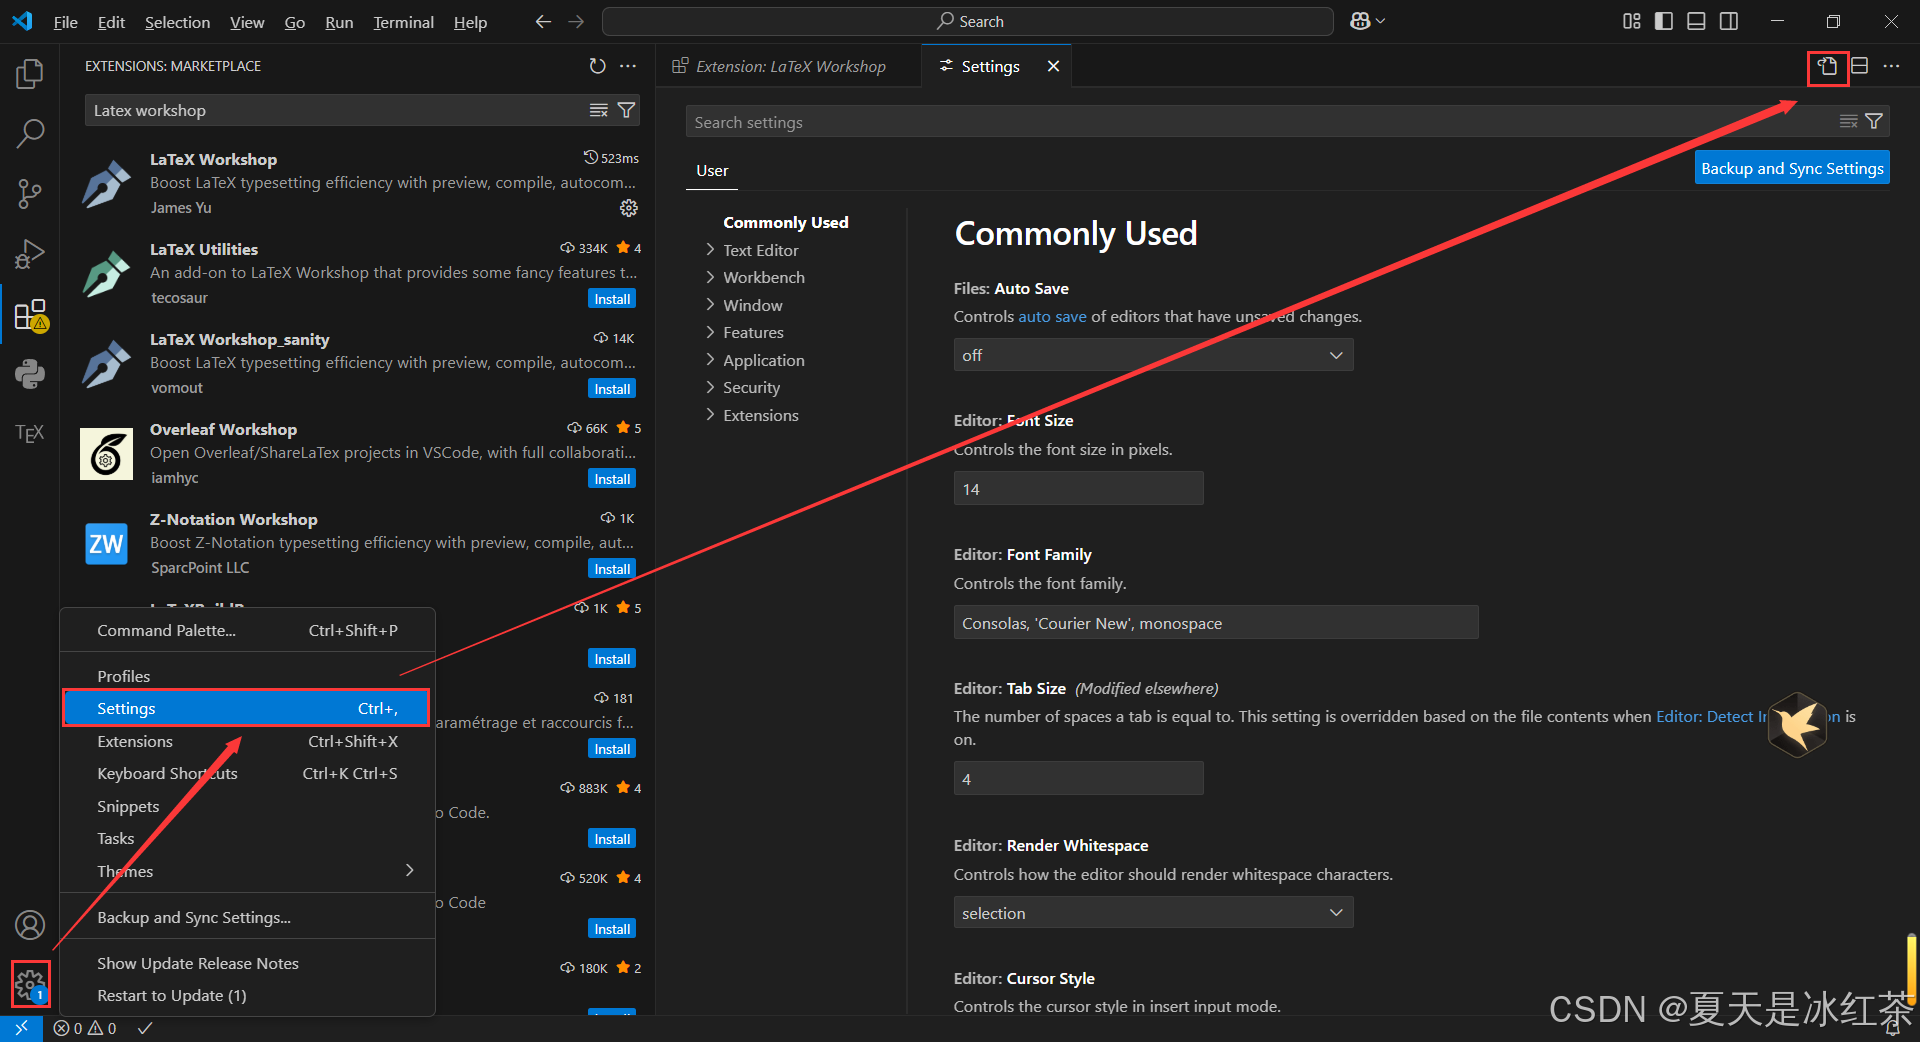Open the Terminal menu
The width and height of the screenshot is (1920, 1042).
coord(403,22)
